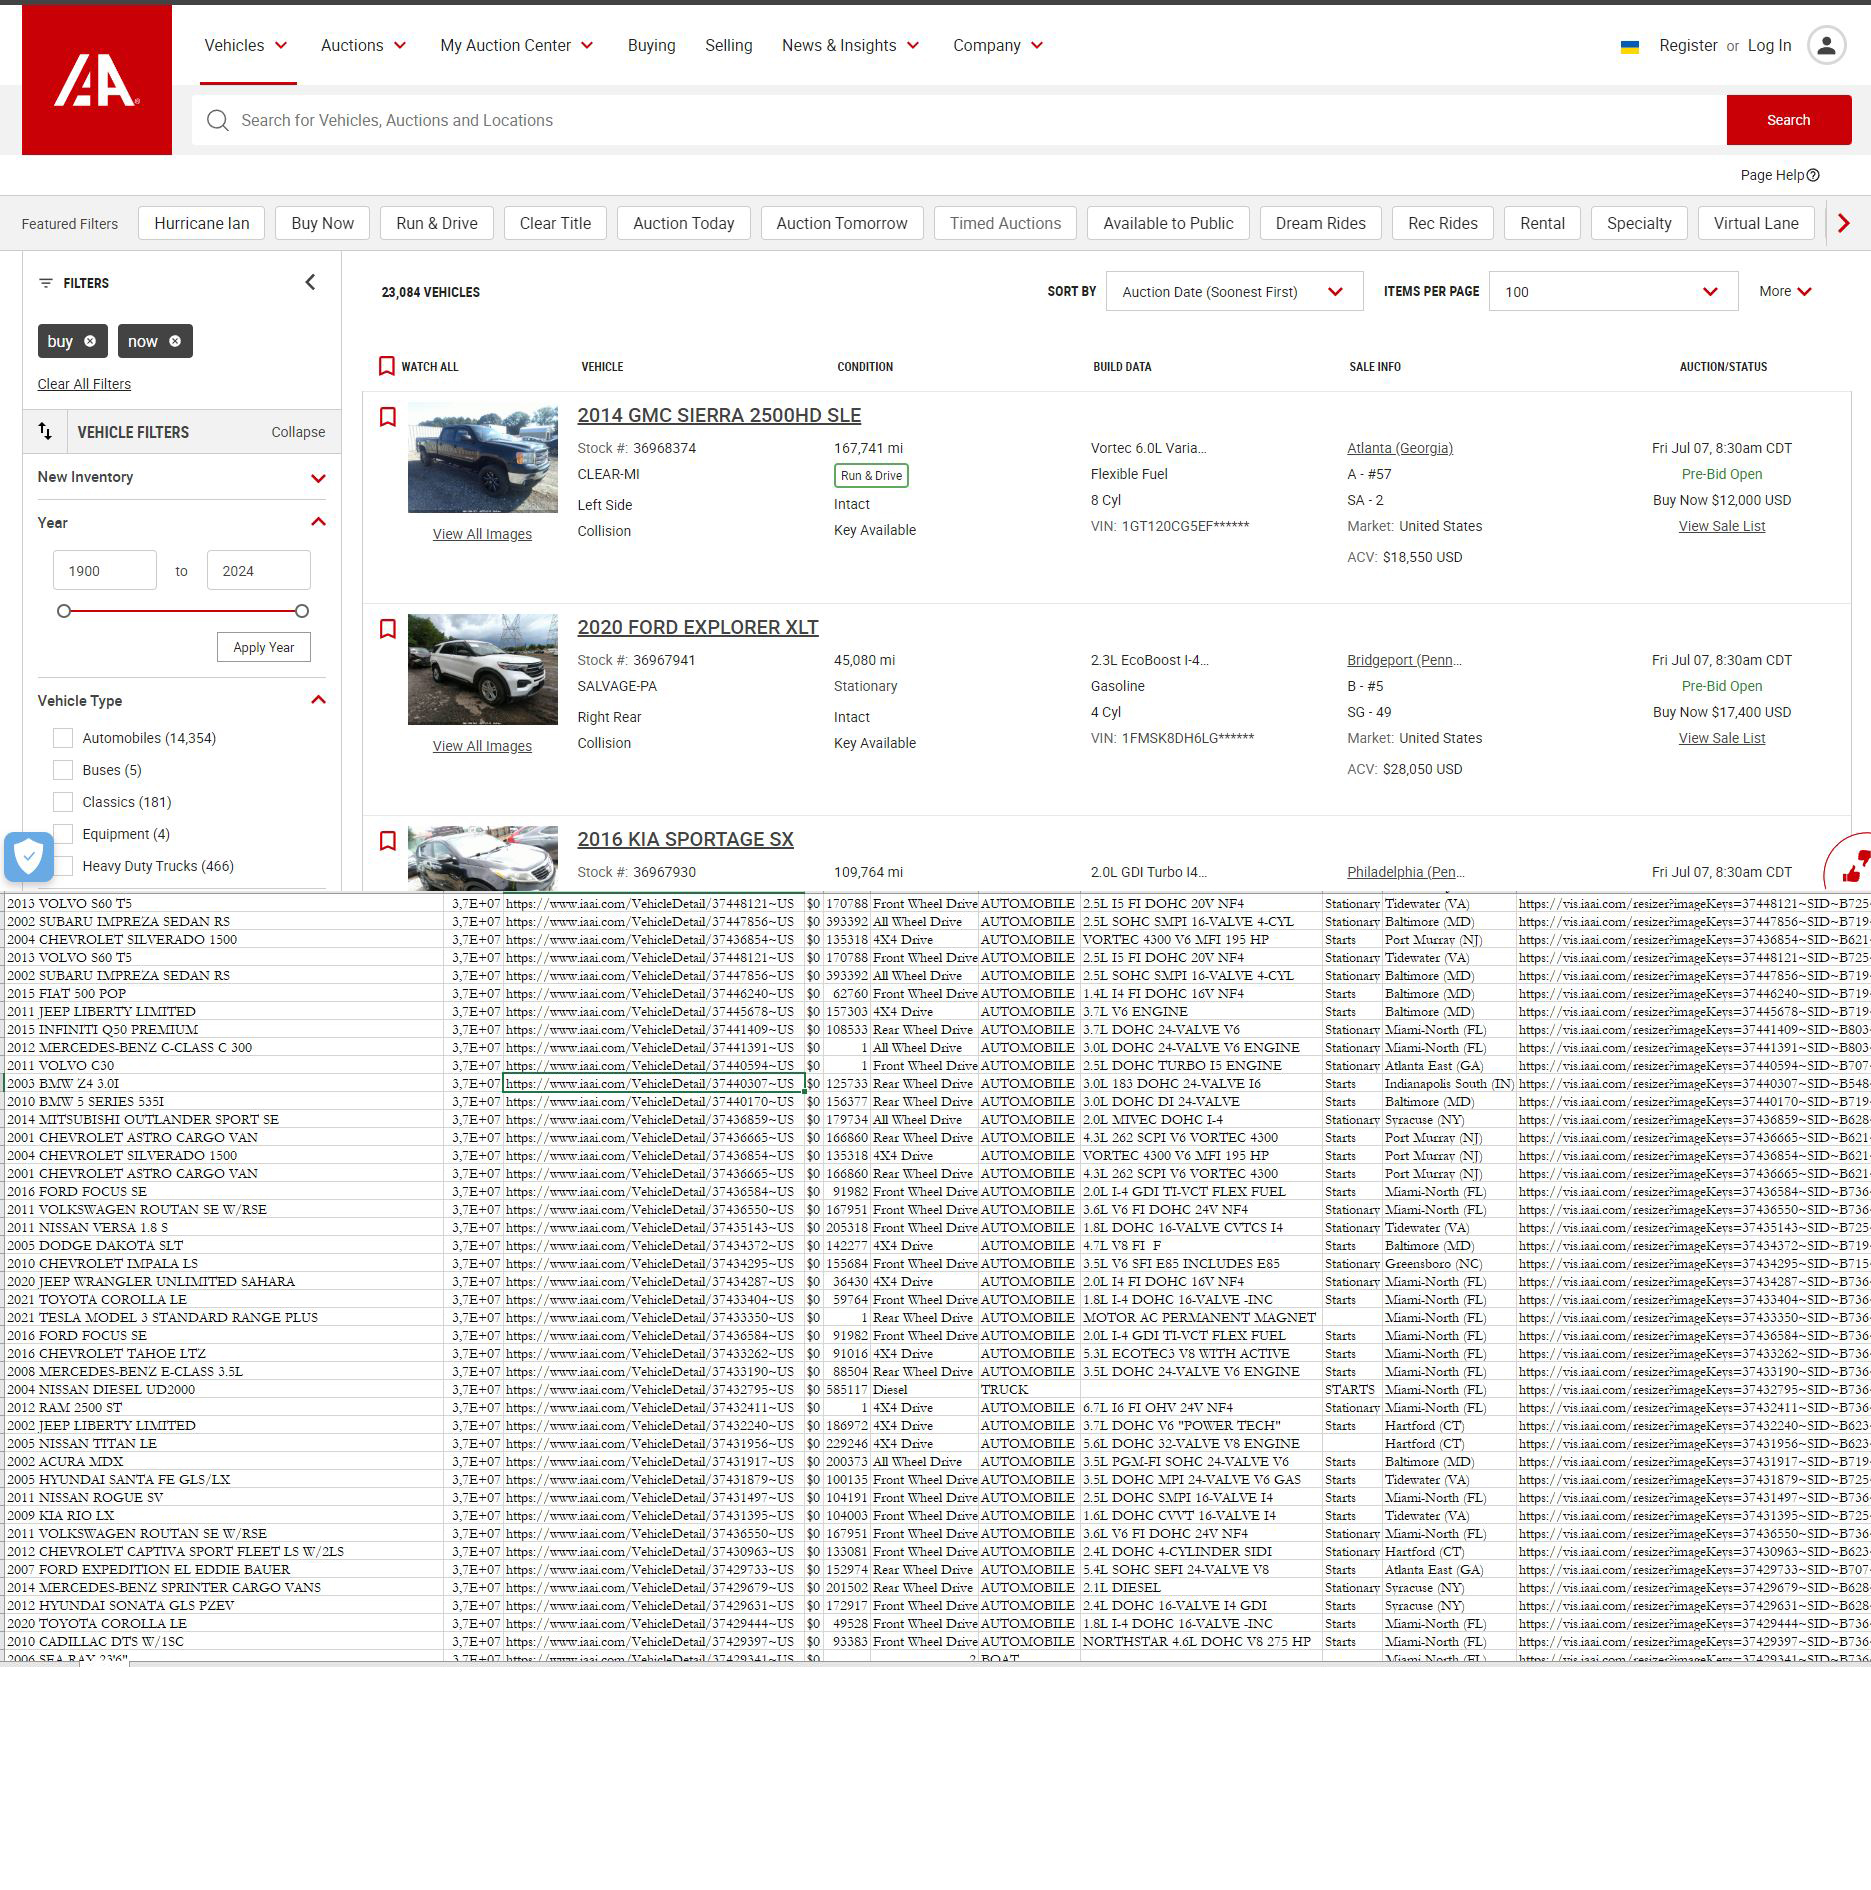Image resolution: width=1871 pixels, height=1890 pixels.
Task: Click the Watch All bookmark icon
Action: pos(387,367)
